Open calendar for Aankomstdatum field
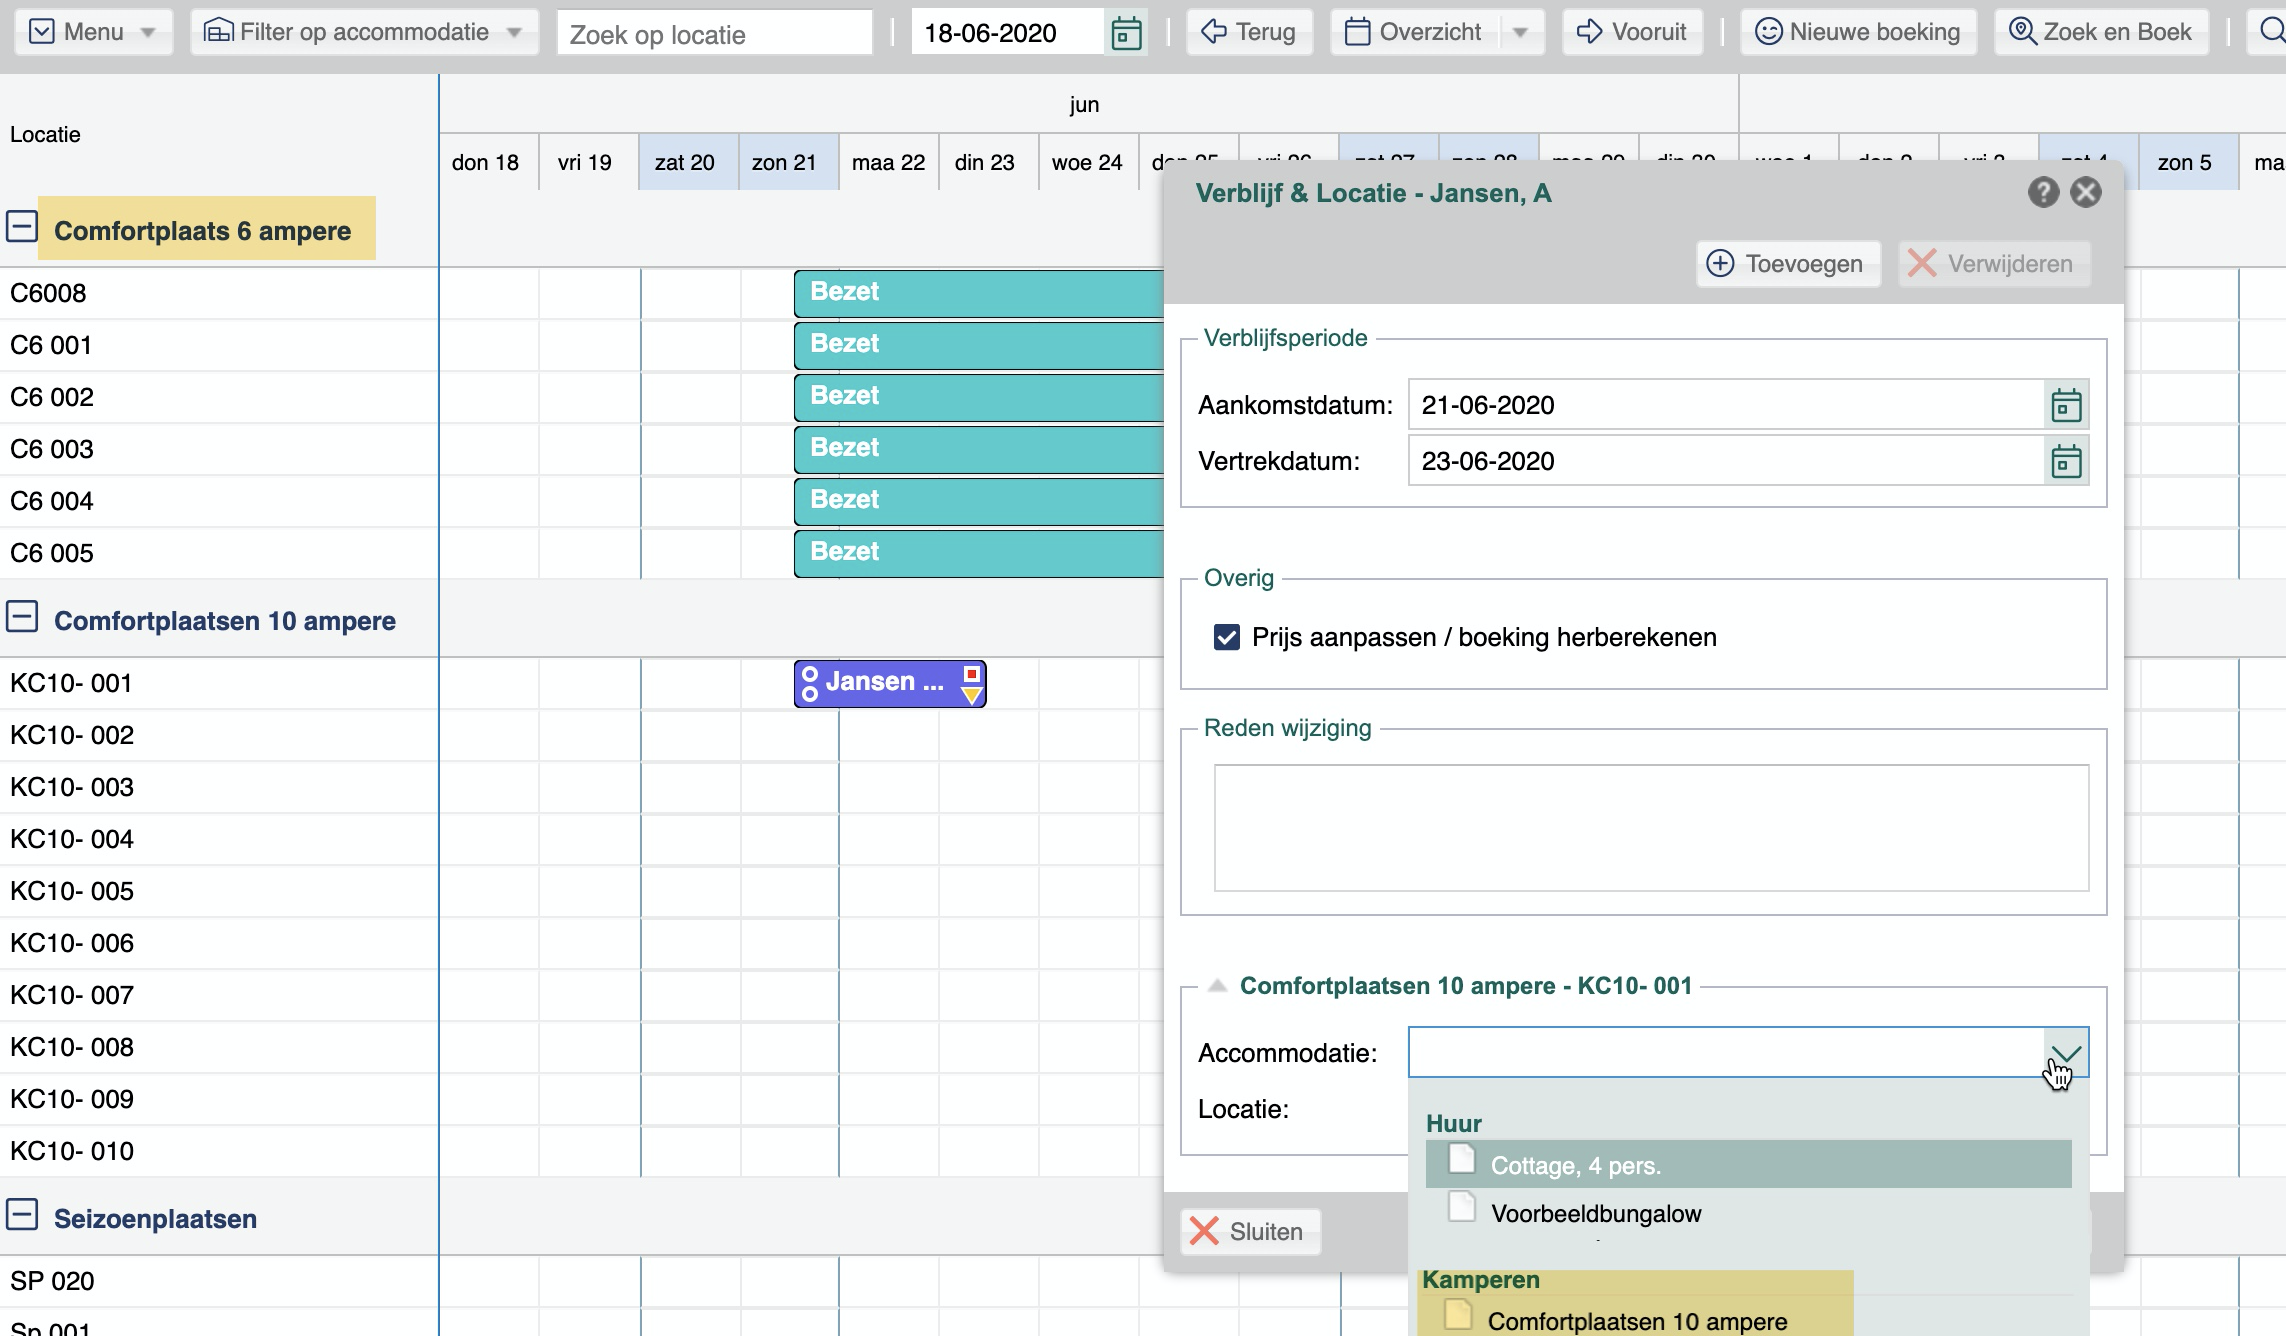The height and width of the screenshot is (1336, 2286). pos(2066,405)
